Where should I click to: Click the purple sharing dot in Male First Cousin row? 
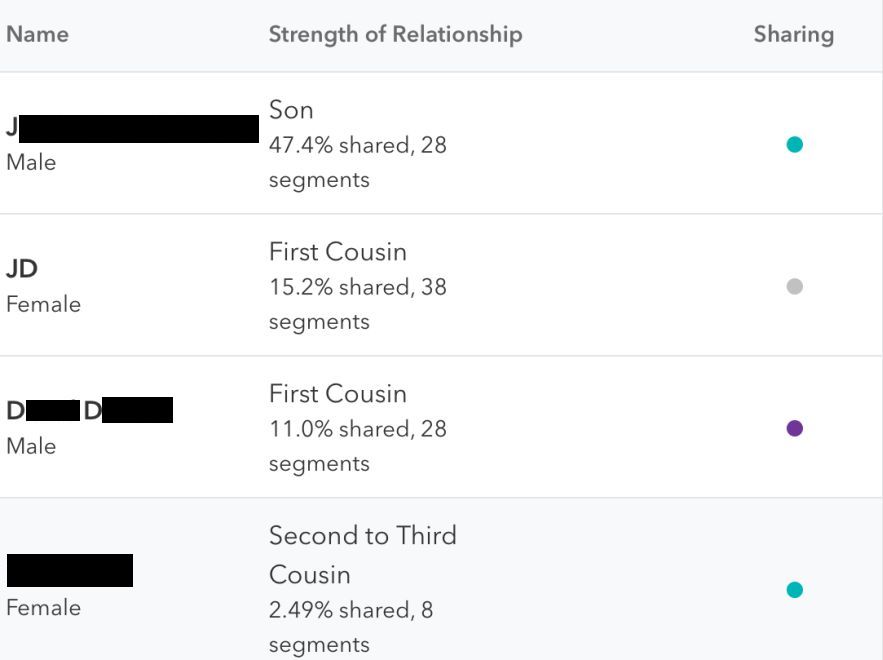point(795,429)
